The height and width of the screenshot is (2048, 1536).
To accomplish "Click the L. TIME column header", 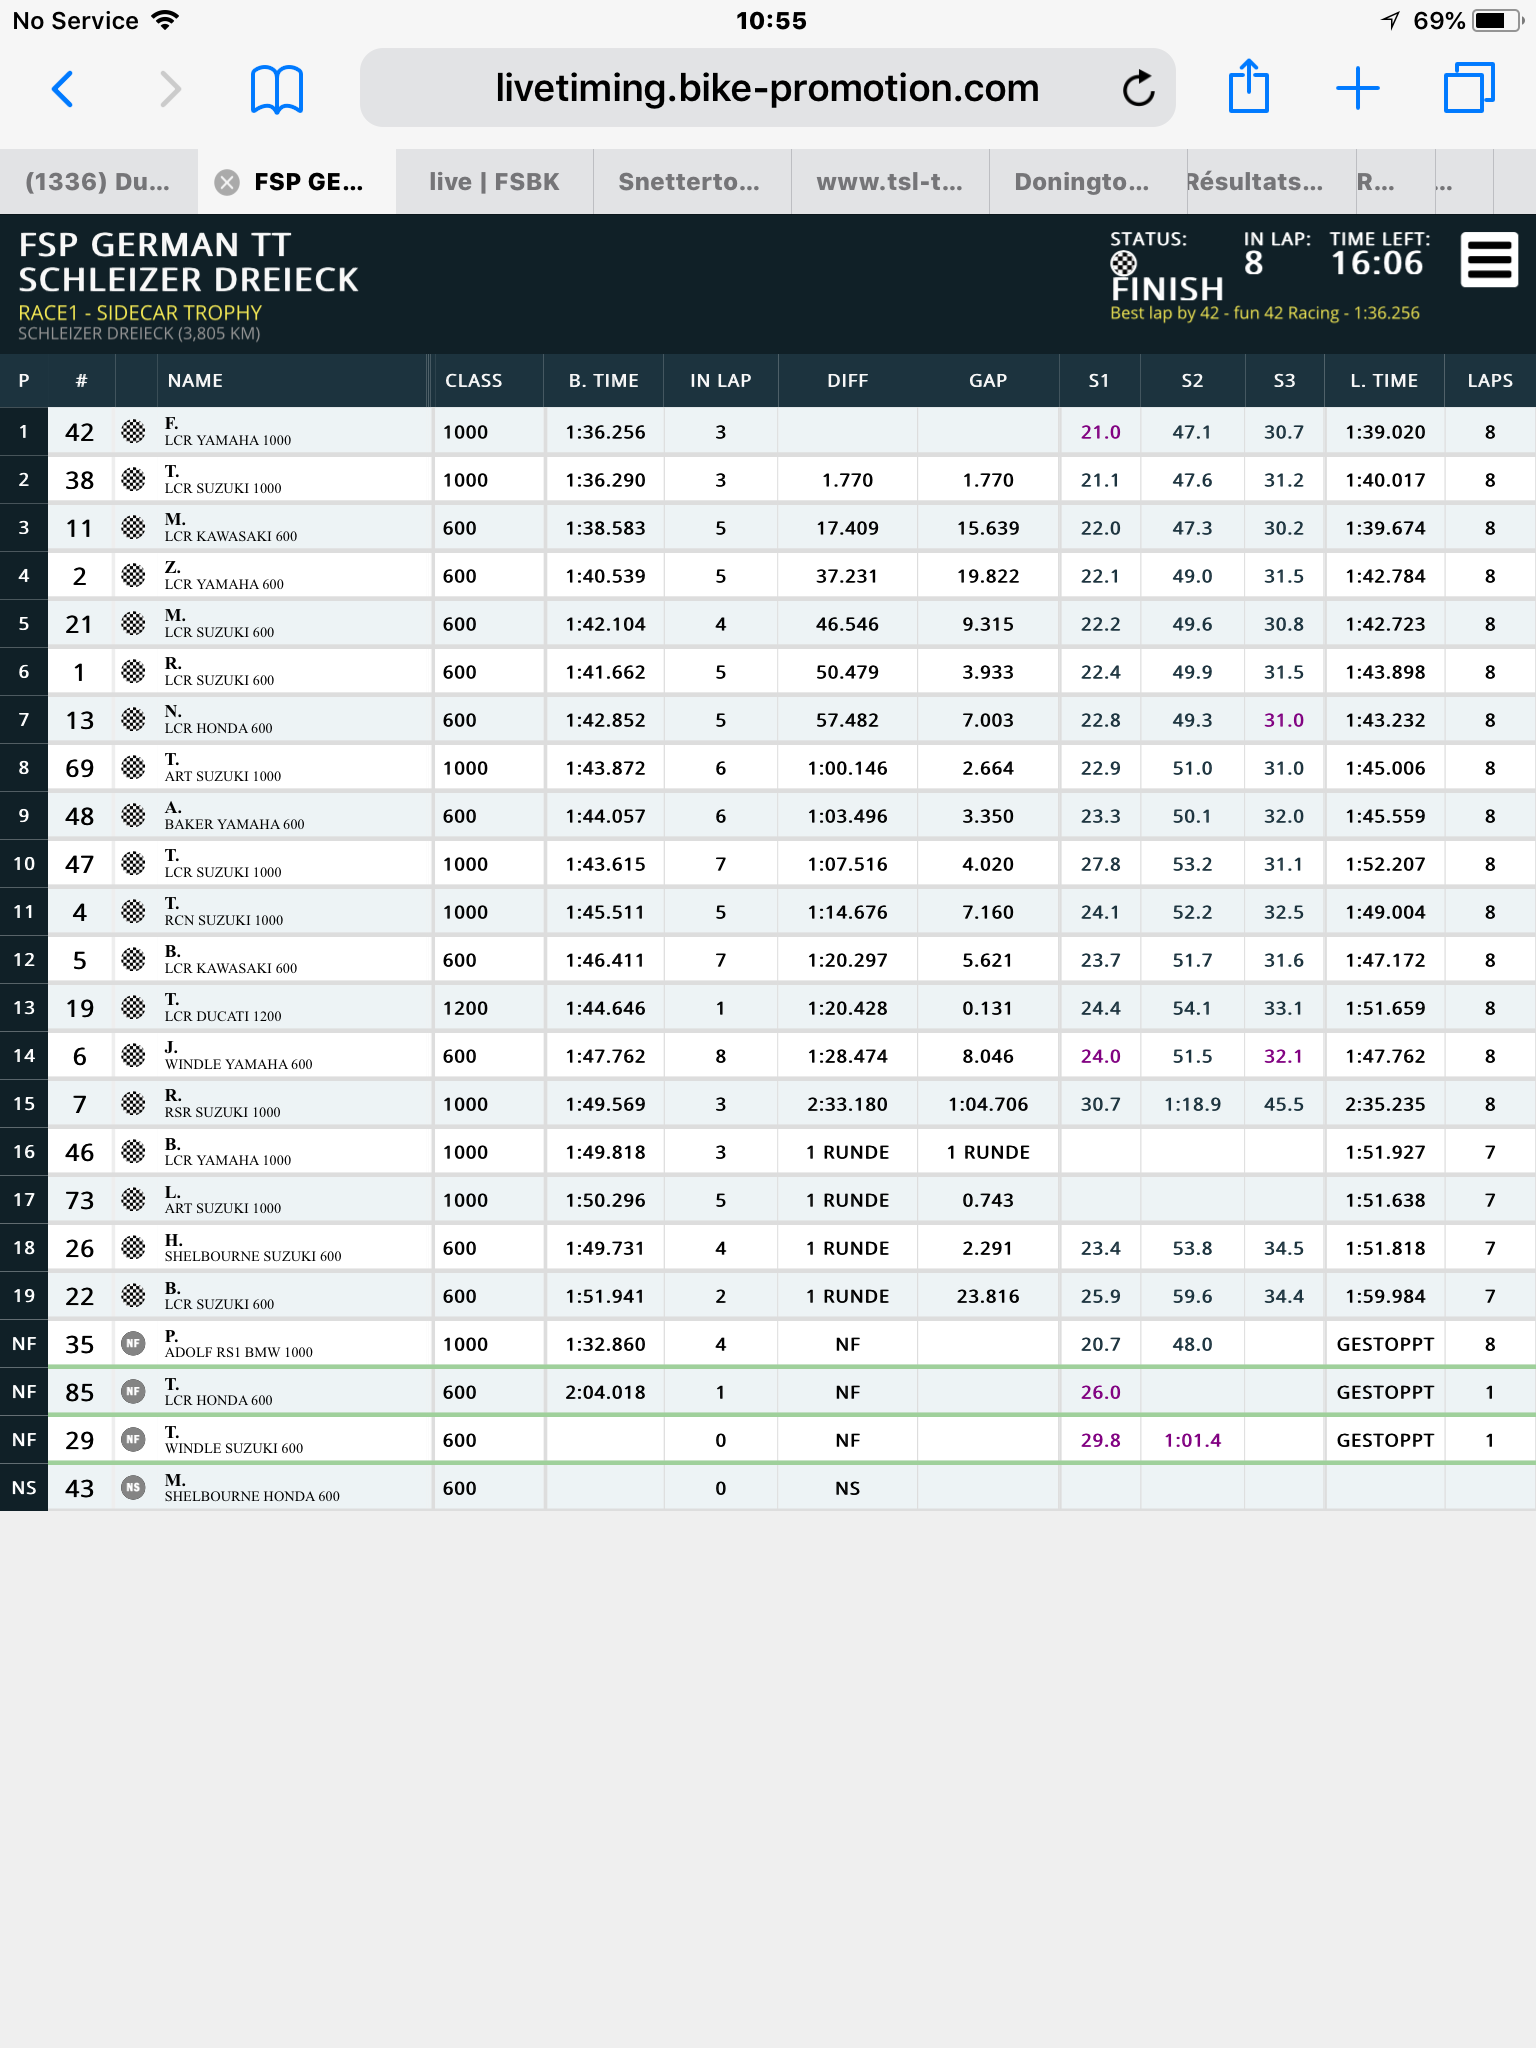I will point(1384,381).
